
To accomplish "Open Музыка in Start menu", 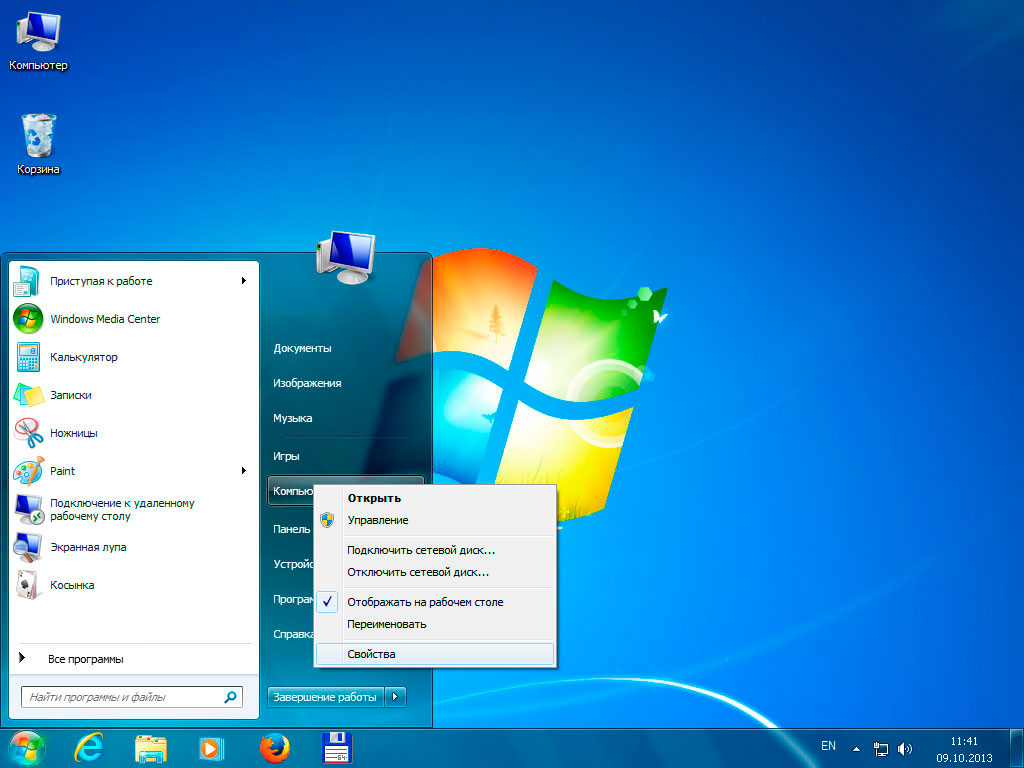I will coord(293,418).
